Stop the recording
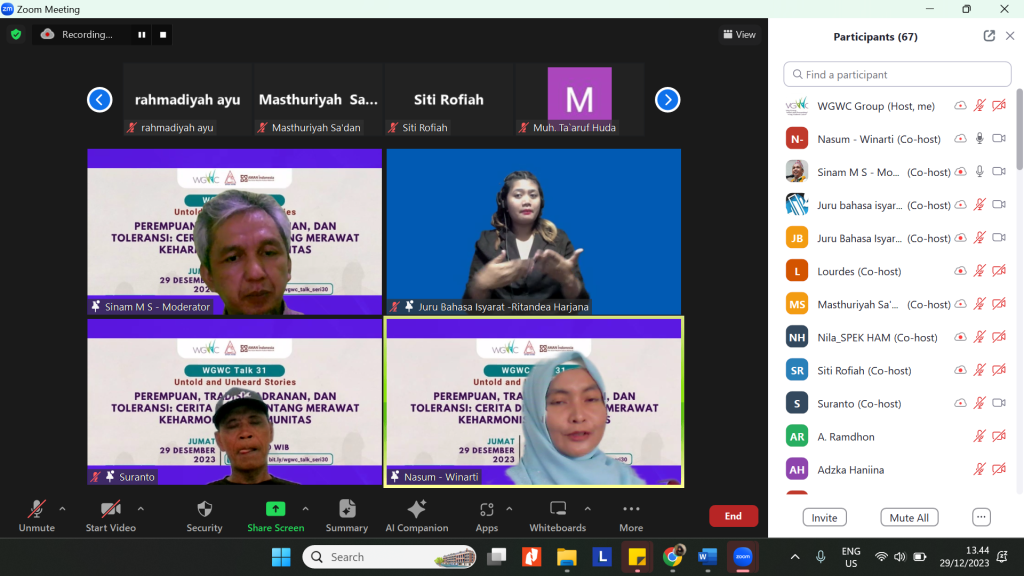 tap(163, 35)
